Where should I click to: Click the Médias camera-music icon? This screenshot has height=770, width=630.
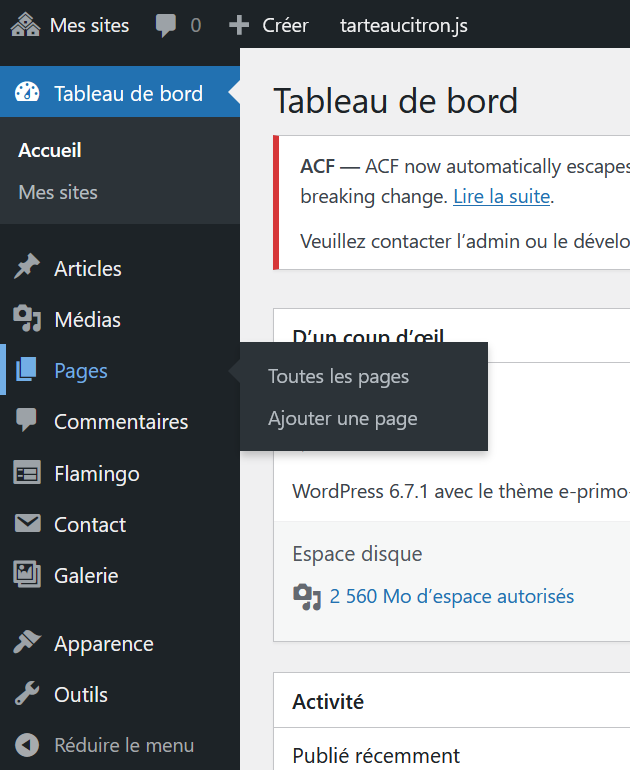pos(27,318)
